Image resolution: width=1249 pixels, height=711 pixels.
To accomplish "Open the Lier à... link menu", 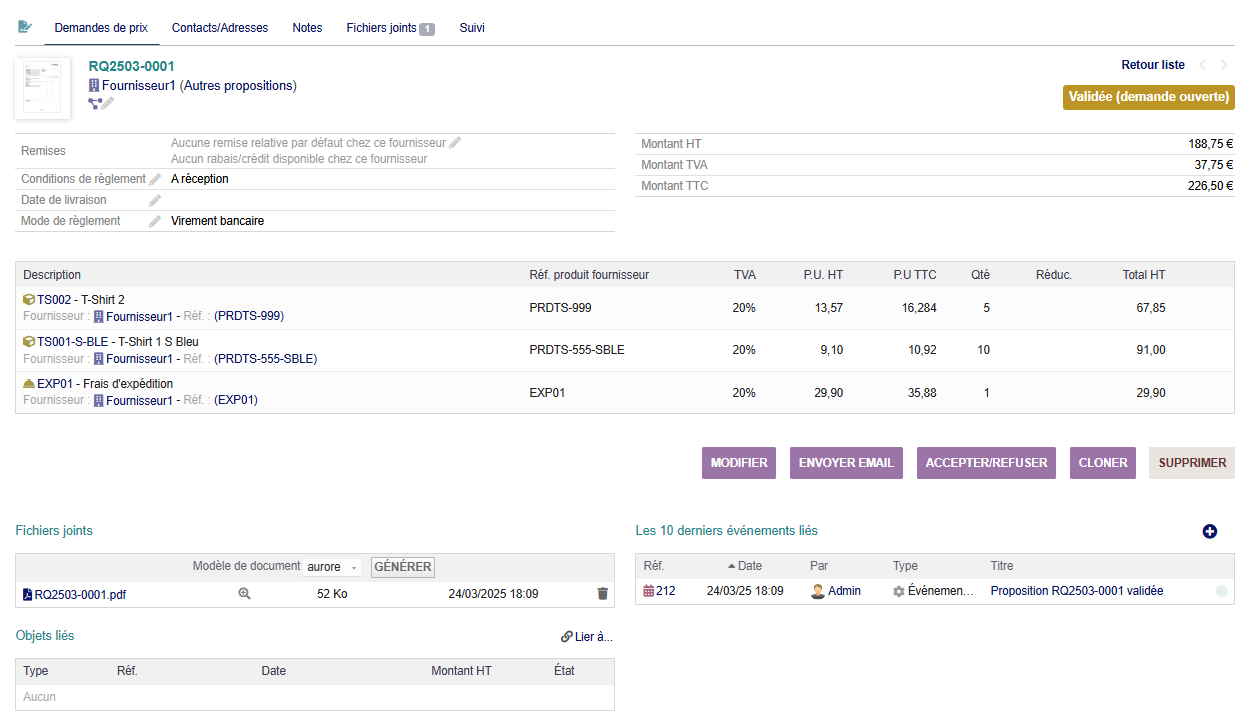I will click(586, 637).
